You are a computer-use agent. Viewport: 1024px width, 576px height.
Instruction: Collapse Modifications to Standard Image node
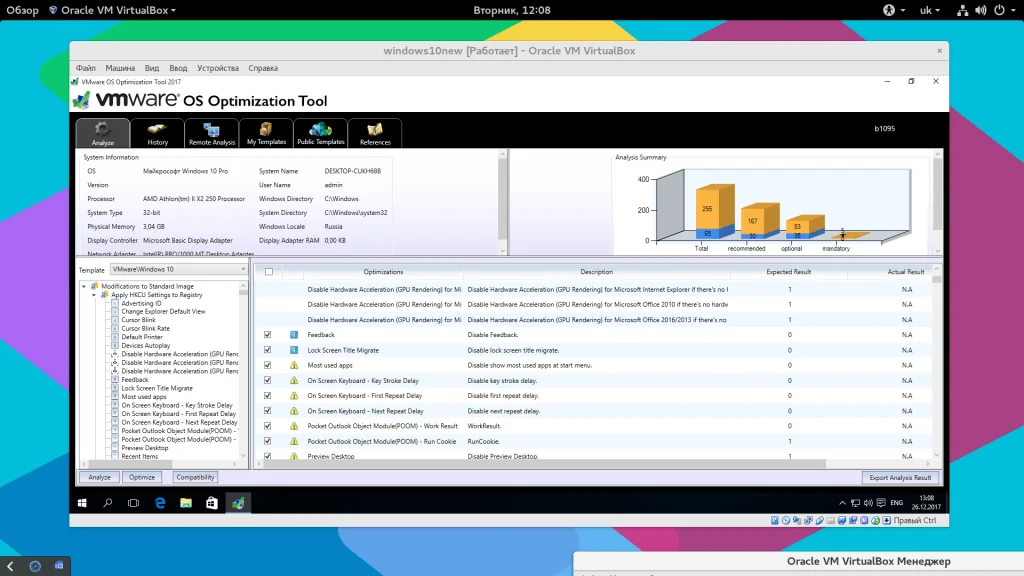(85, 287)
